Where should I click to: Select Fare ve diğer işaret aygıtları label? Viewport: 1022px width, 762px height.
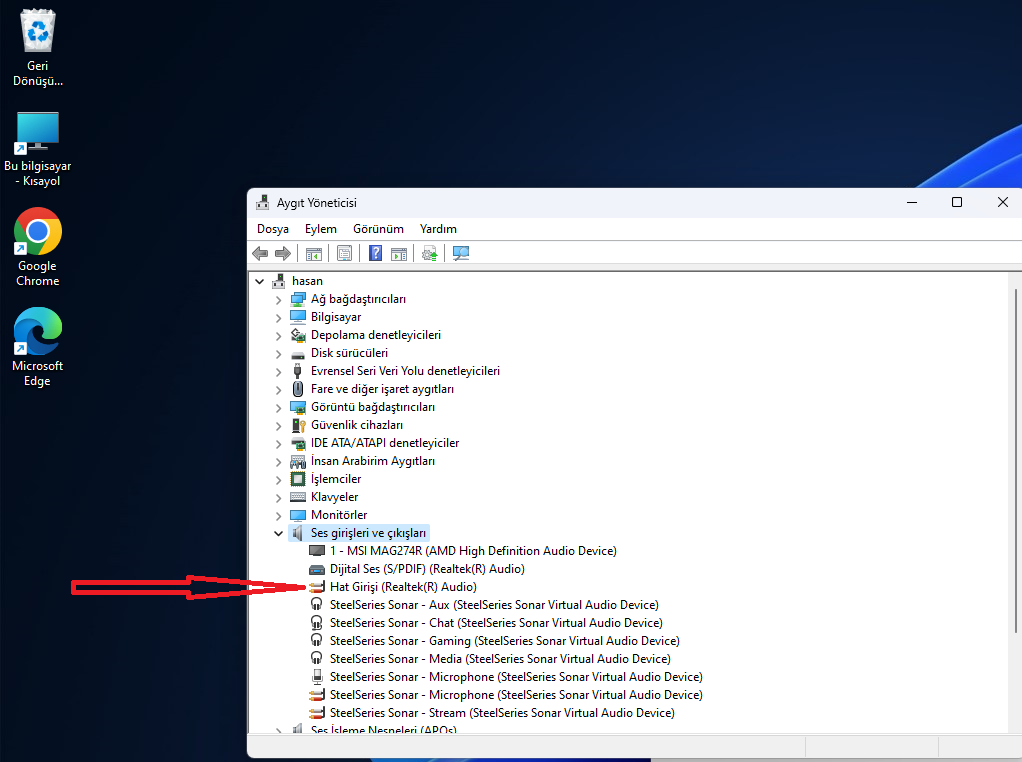point(382,389)
